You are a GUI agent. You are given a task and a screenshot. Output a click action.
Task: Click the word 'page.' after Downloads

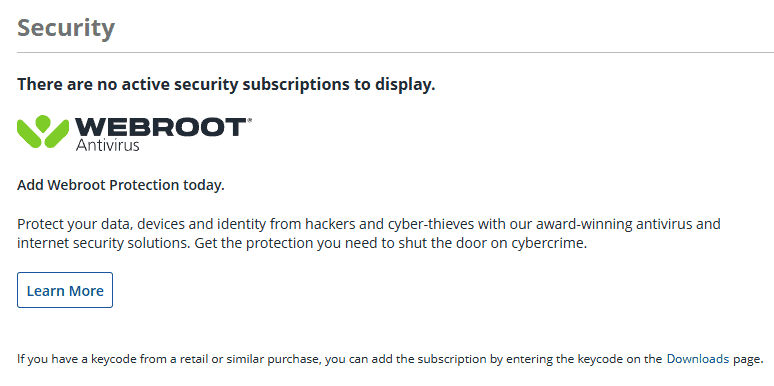click(747, 359)
